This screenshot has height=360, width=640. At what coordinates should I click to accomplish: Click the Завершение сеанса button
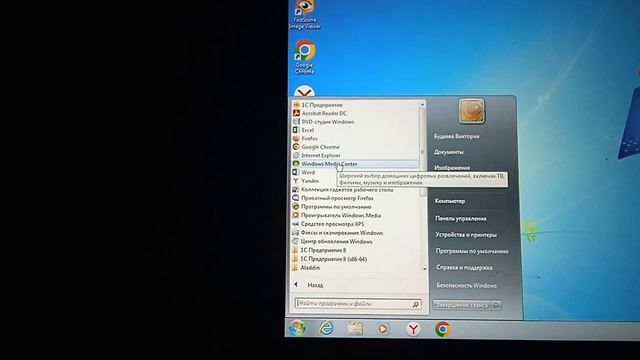tap(462, 305)
